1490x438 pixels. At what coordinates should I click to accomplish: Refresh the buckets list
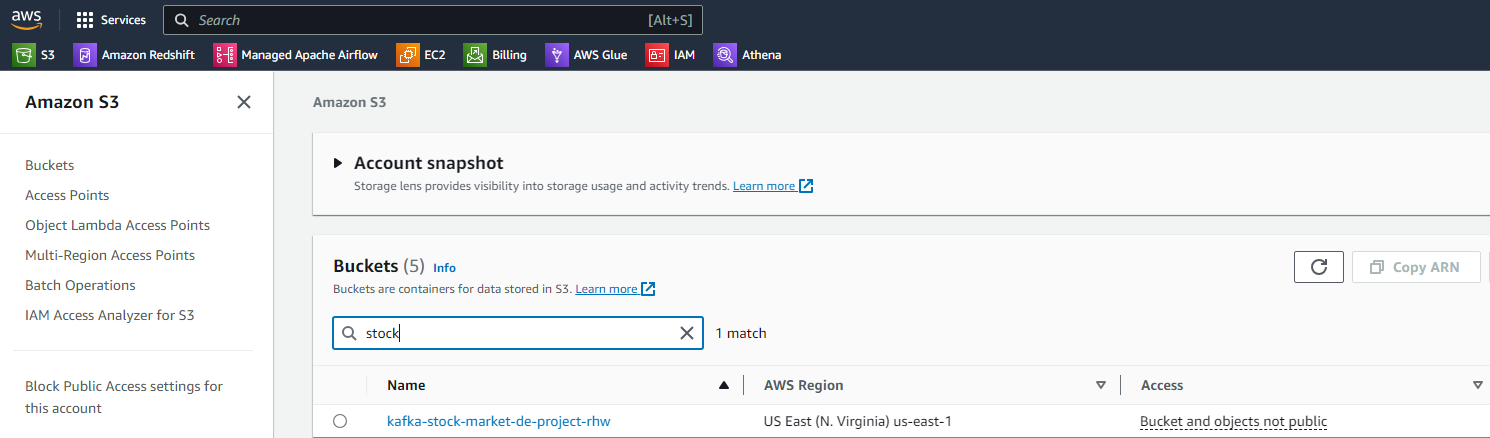coord(1319,267)
